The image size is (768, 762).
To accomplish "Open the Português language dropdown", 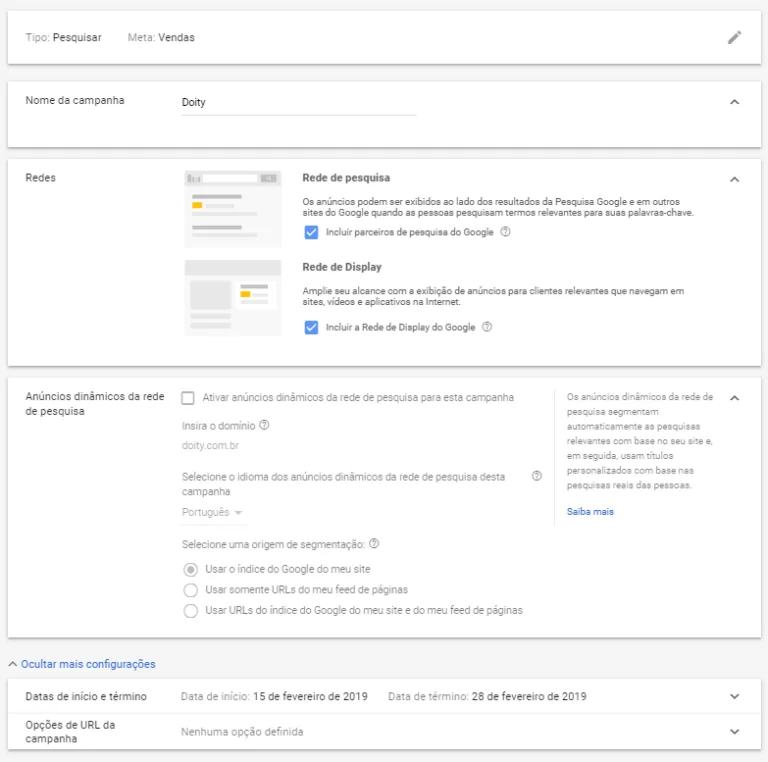I will point(213,513).
